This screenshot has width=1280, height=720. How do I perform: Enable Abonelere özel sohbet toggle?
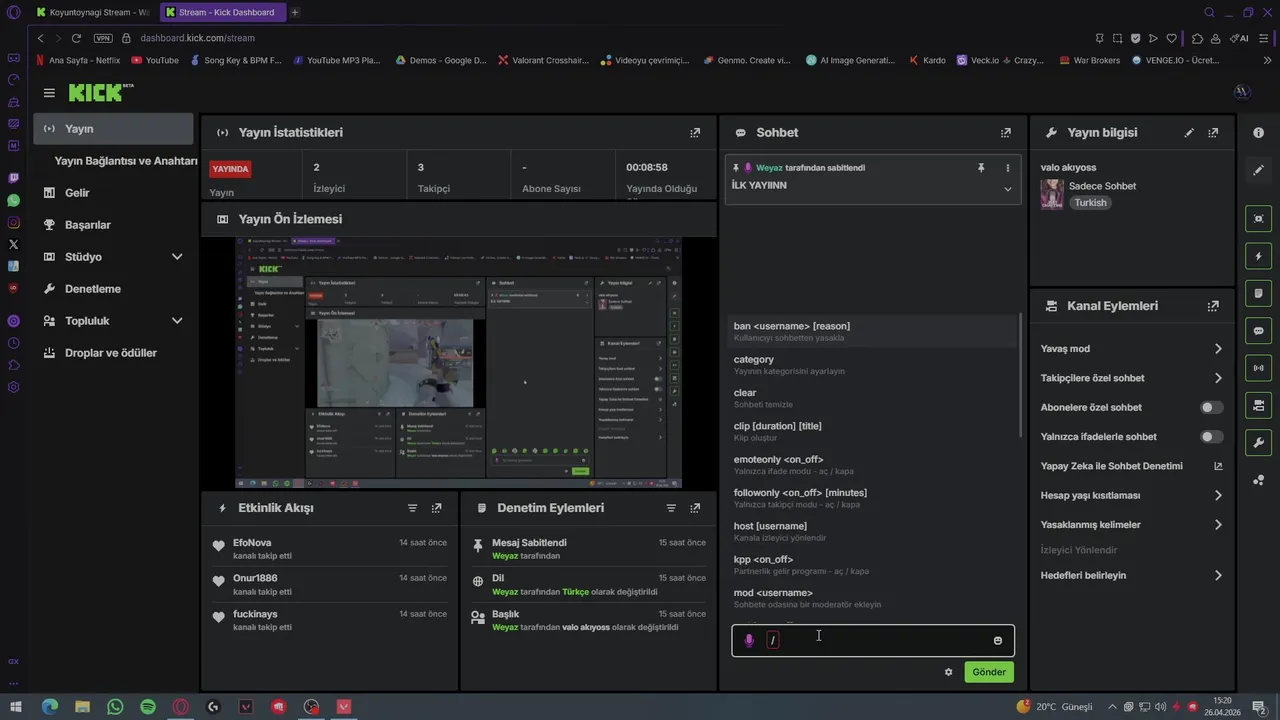[x=1211, y=407]
